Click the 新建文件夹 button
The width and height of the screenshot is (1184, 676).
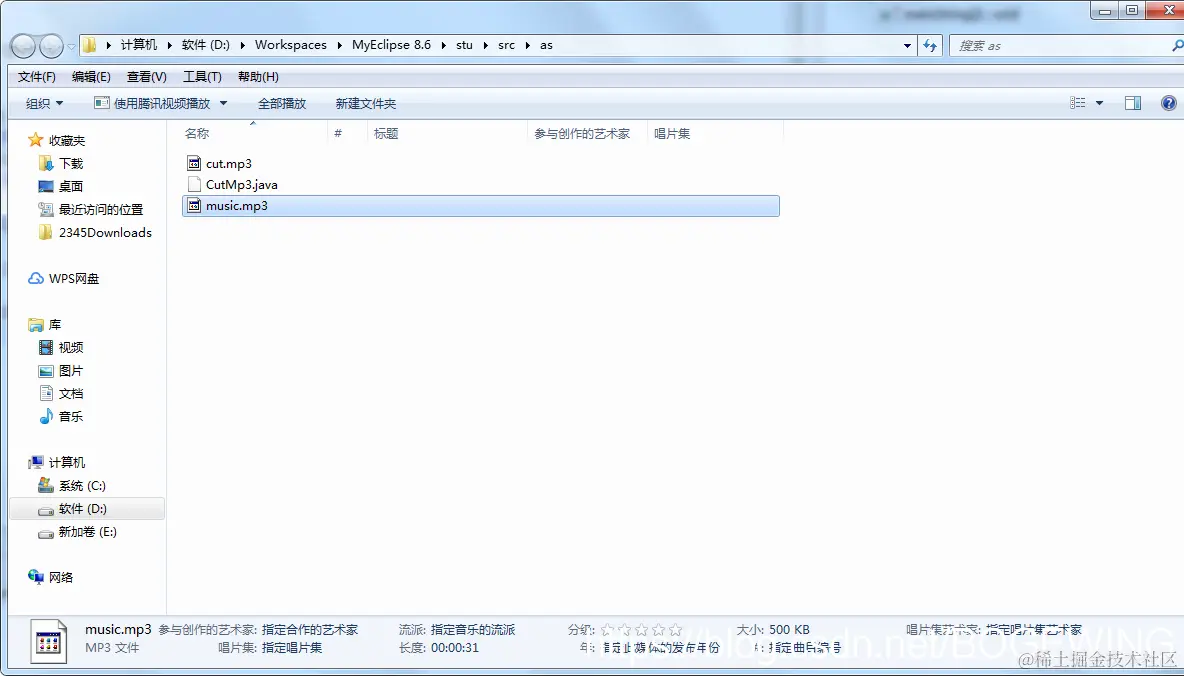tap(365, 102)
